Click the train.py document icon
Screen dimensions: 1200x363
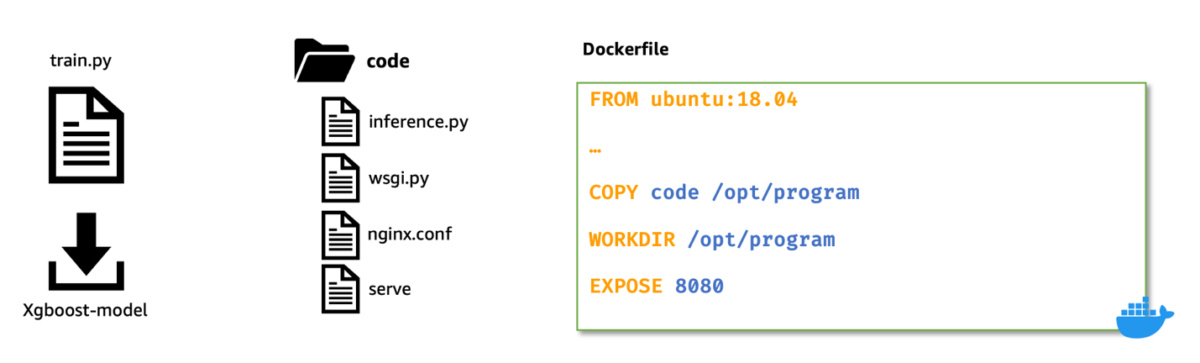[86, 135]
